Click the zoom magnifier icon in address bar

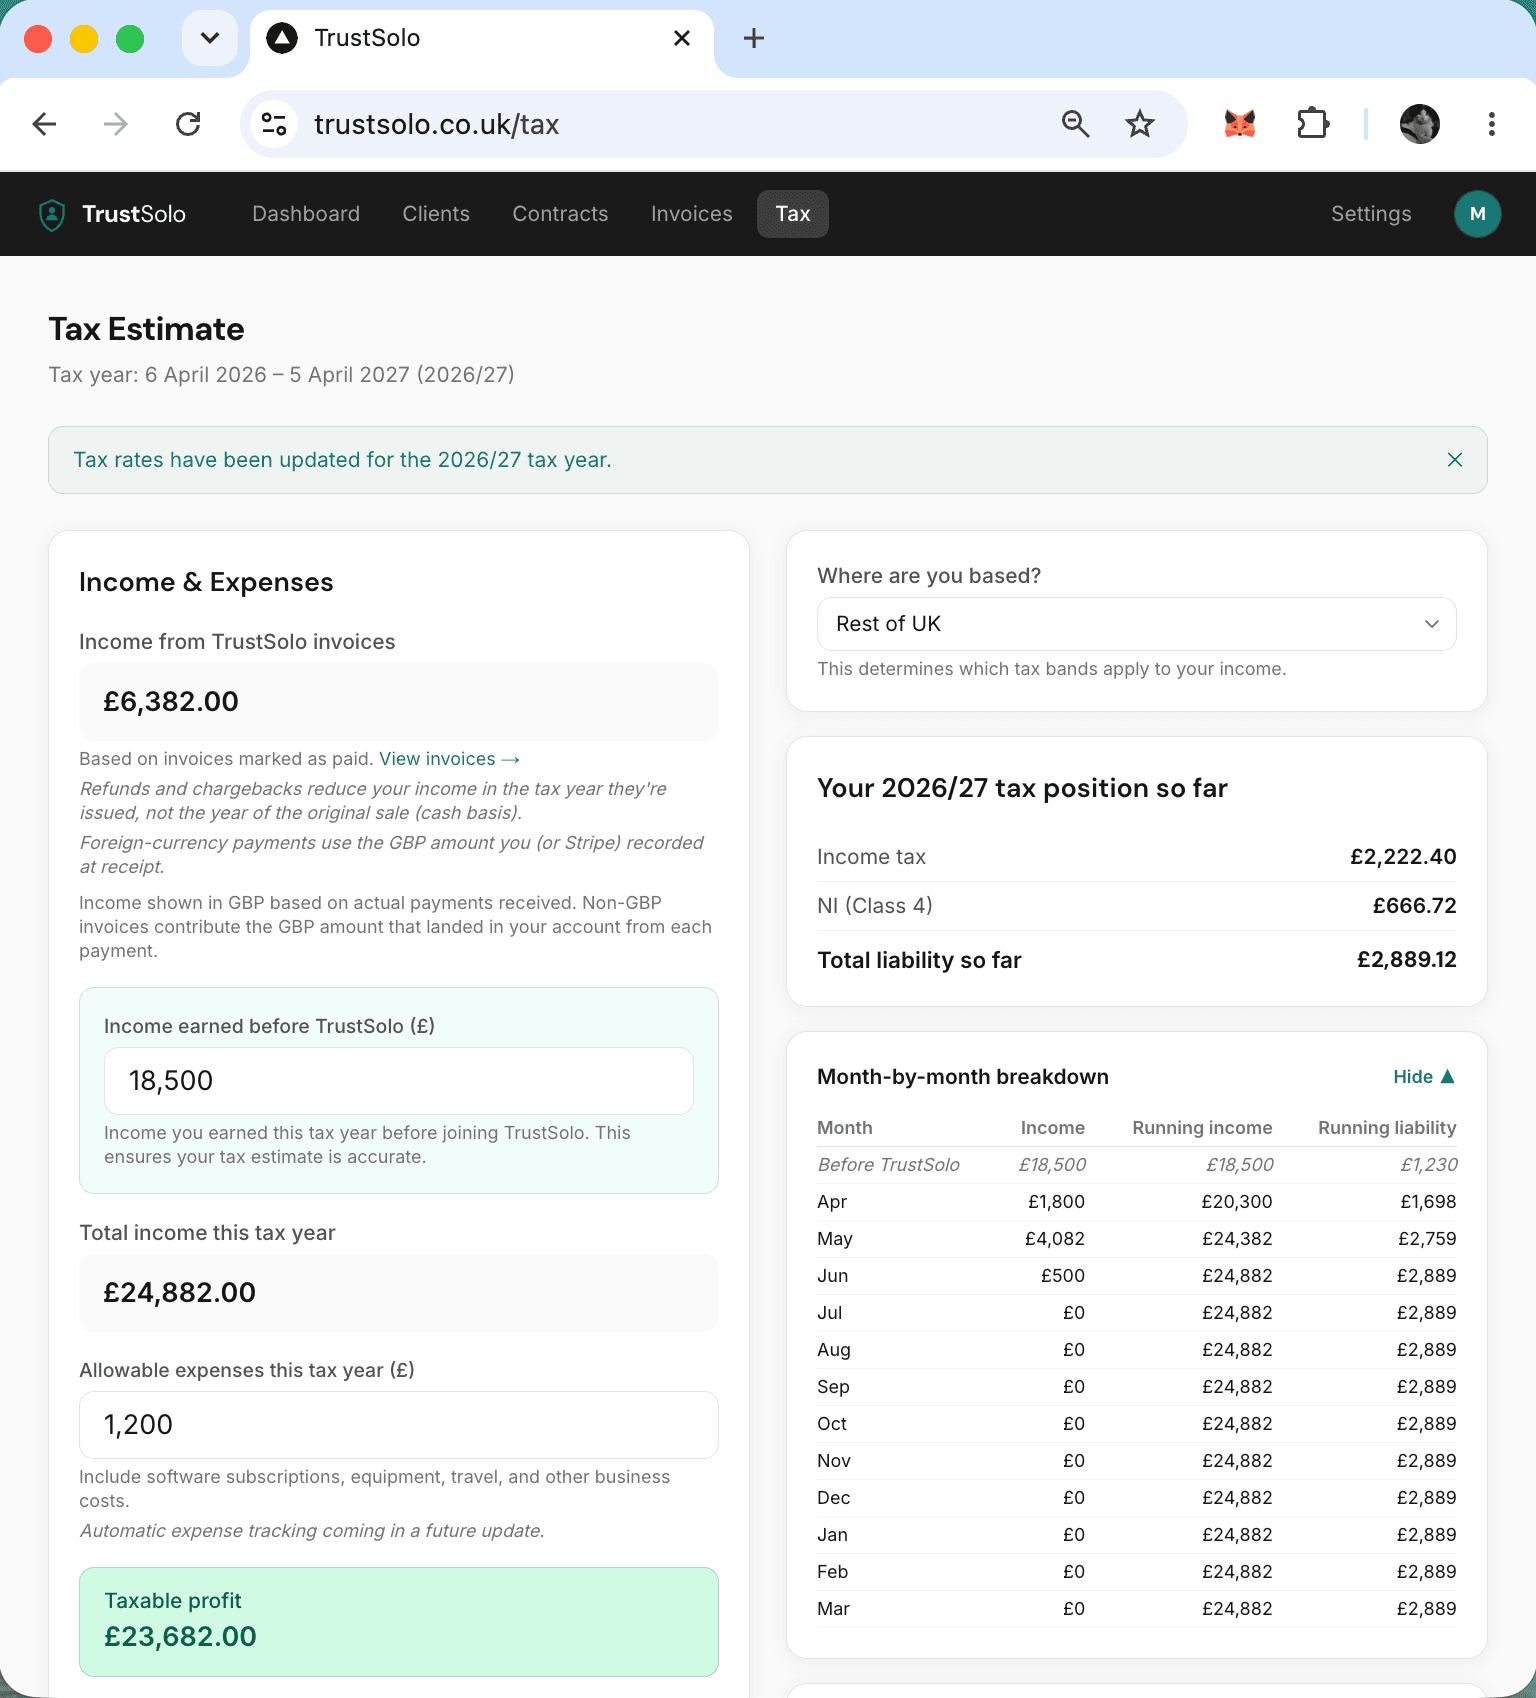point(1075,124)
